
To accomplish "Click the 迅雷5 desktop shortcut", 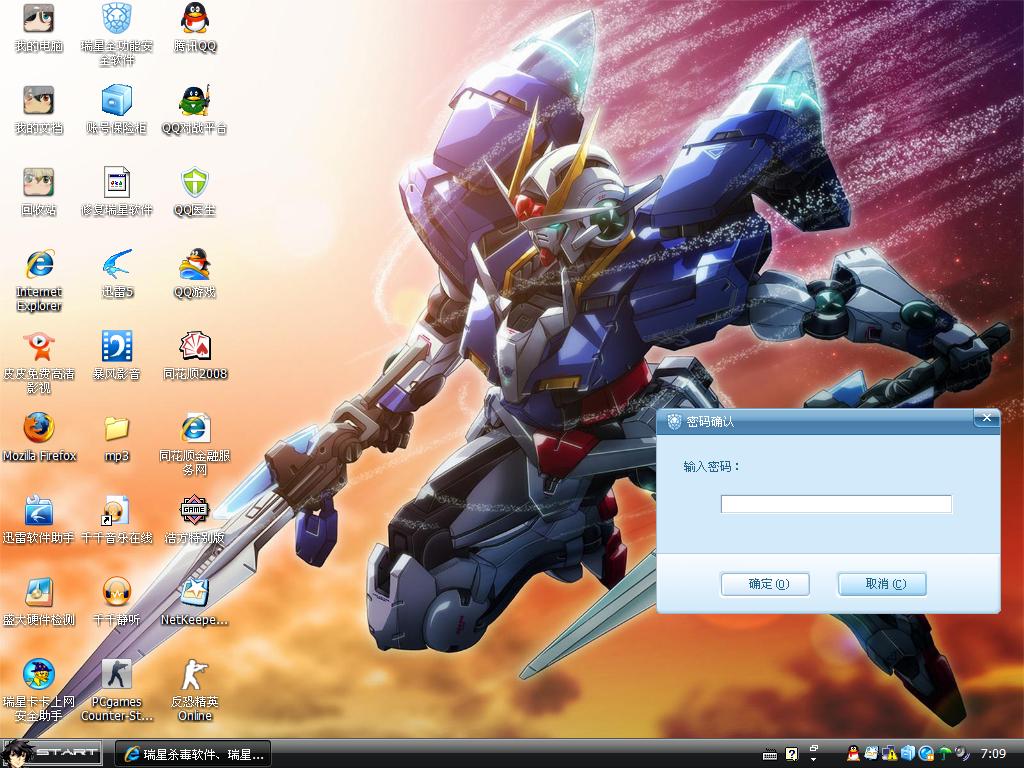I will coord(117,265).
